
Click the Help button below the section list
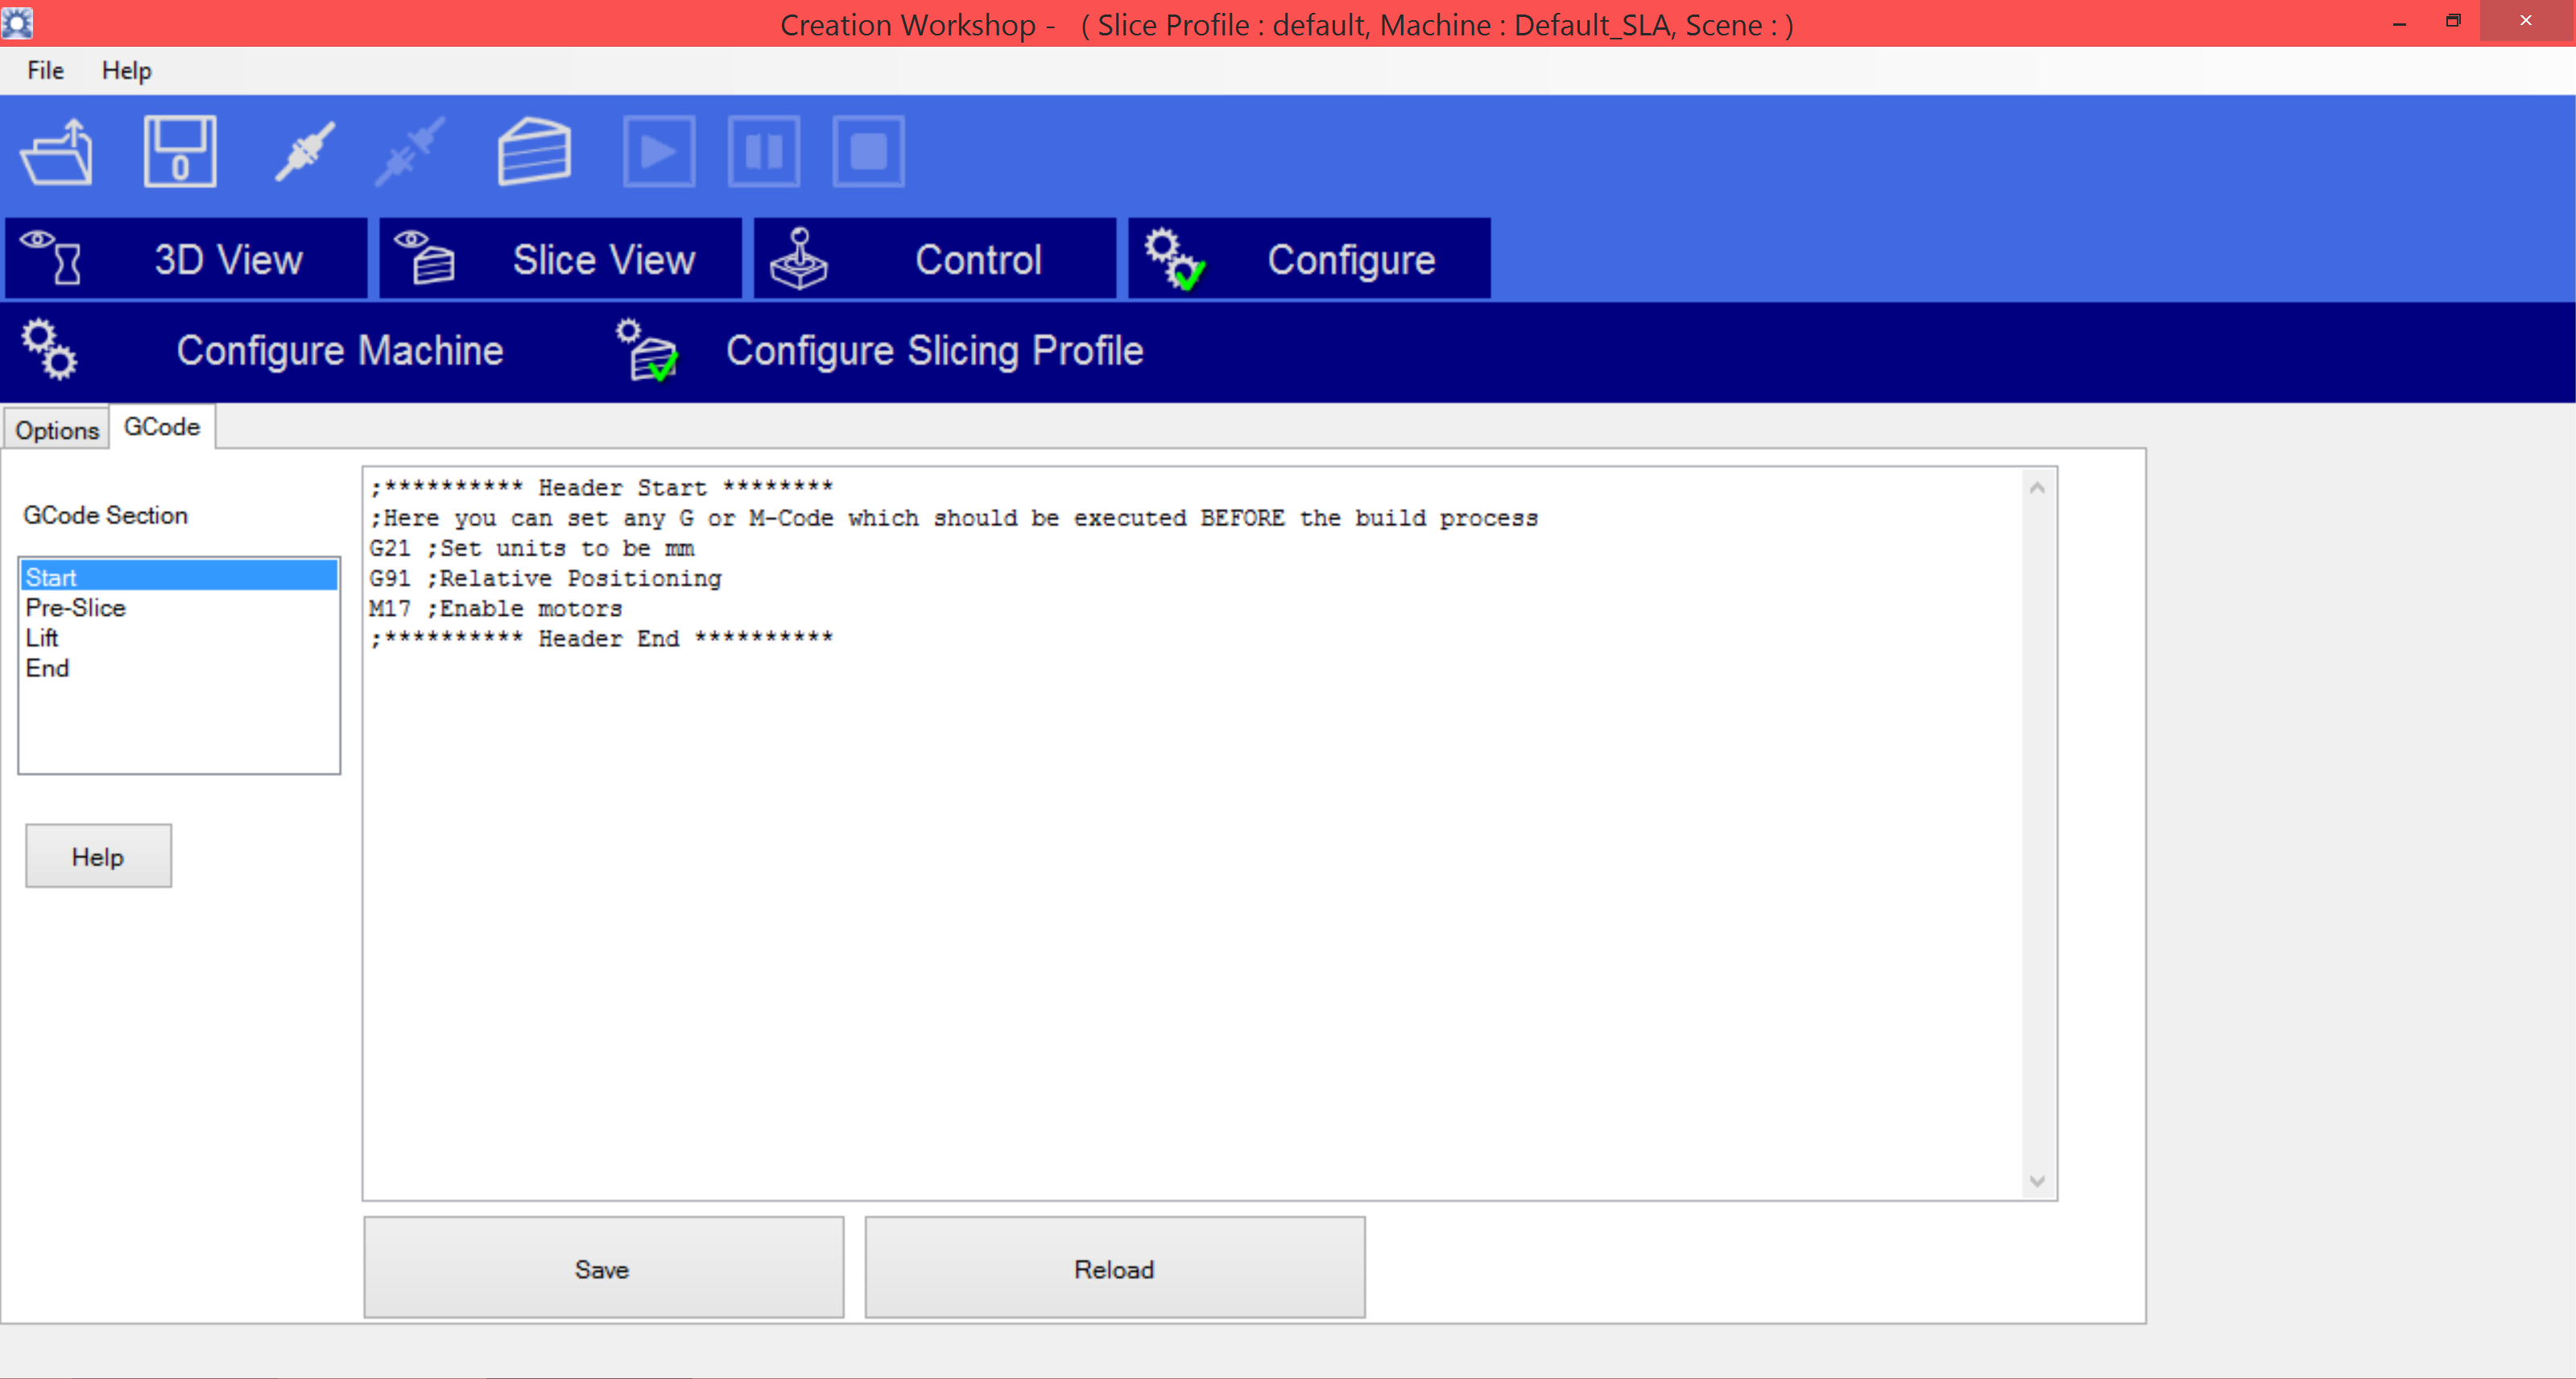[98, 856]
